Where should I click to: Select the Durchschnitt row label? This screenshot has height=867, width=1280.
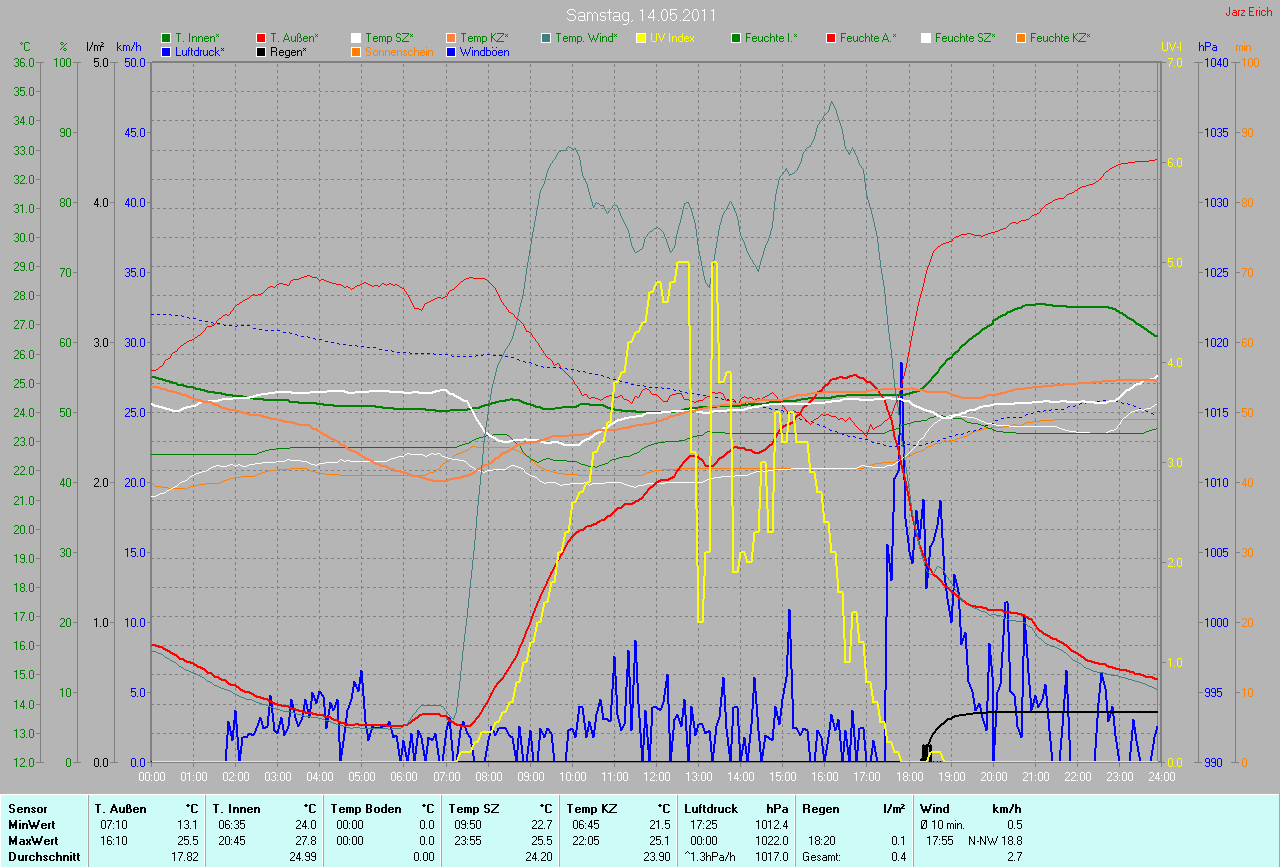click(43, 857)
